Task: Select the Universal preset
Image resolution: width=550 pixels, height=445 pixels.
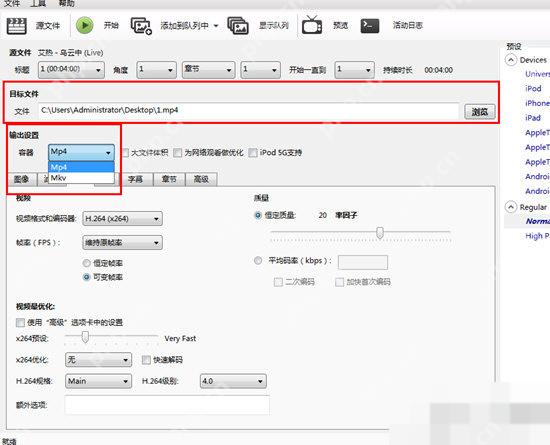Action: pos(537,74)
